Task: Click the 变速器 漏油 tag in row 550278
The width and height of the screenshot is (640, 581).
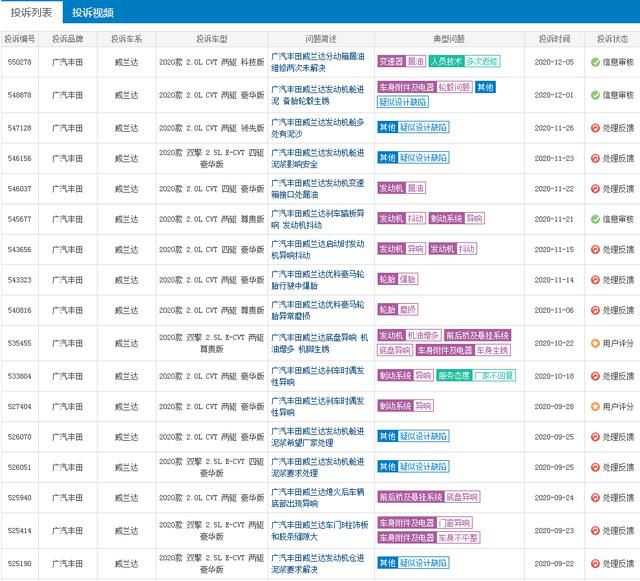Action: pos(402,61)
